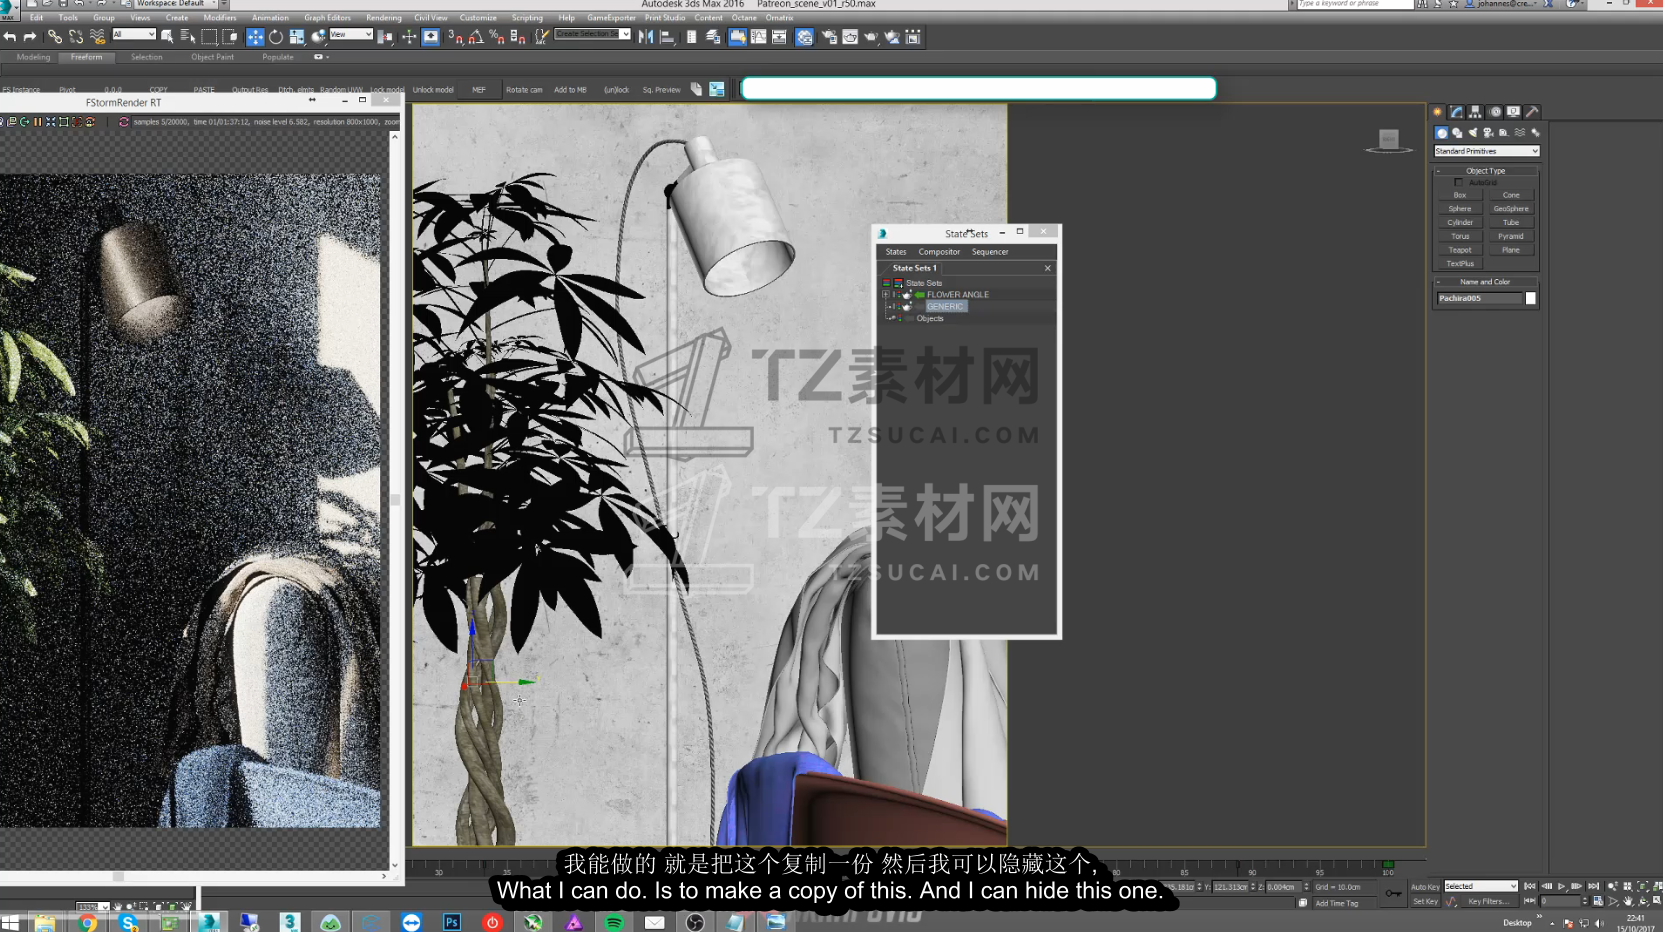Click the ViewCube in the viewport
The width and height of the screenshot is (1663, 932).
pos(1388,142)
